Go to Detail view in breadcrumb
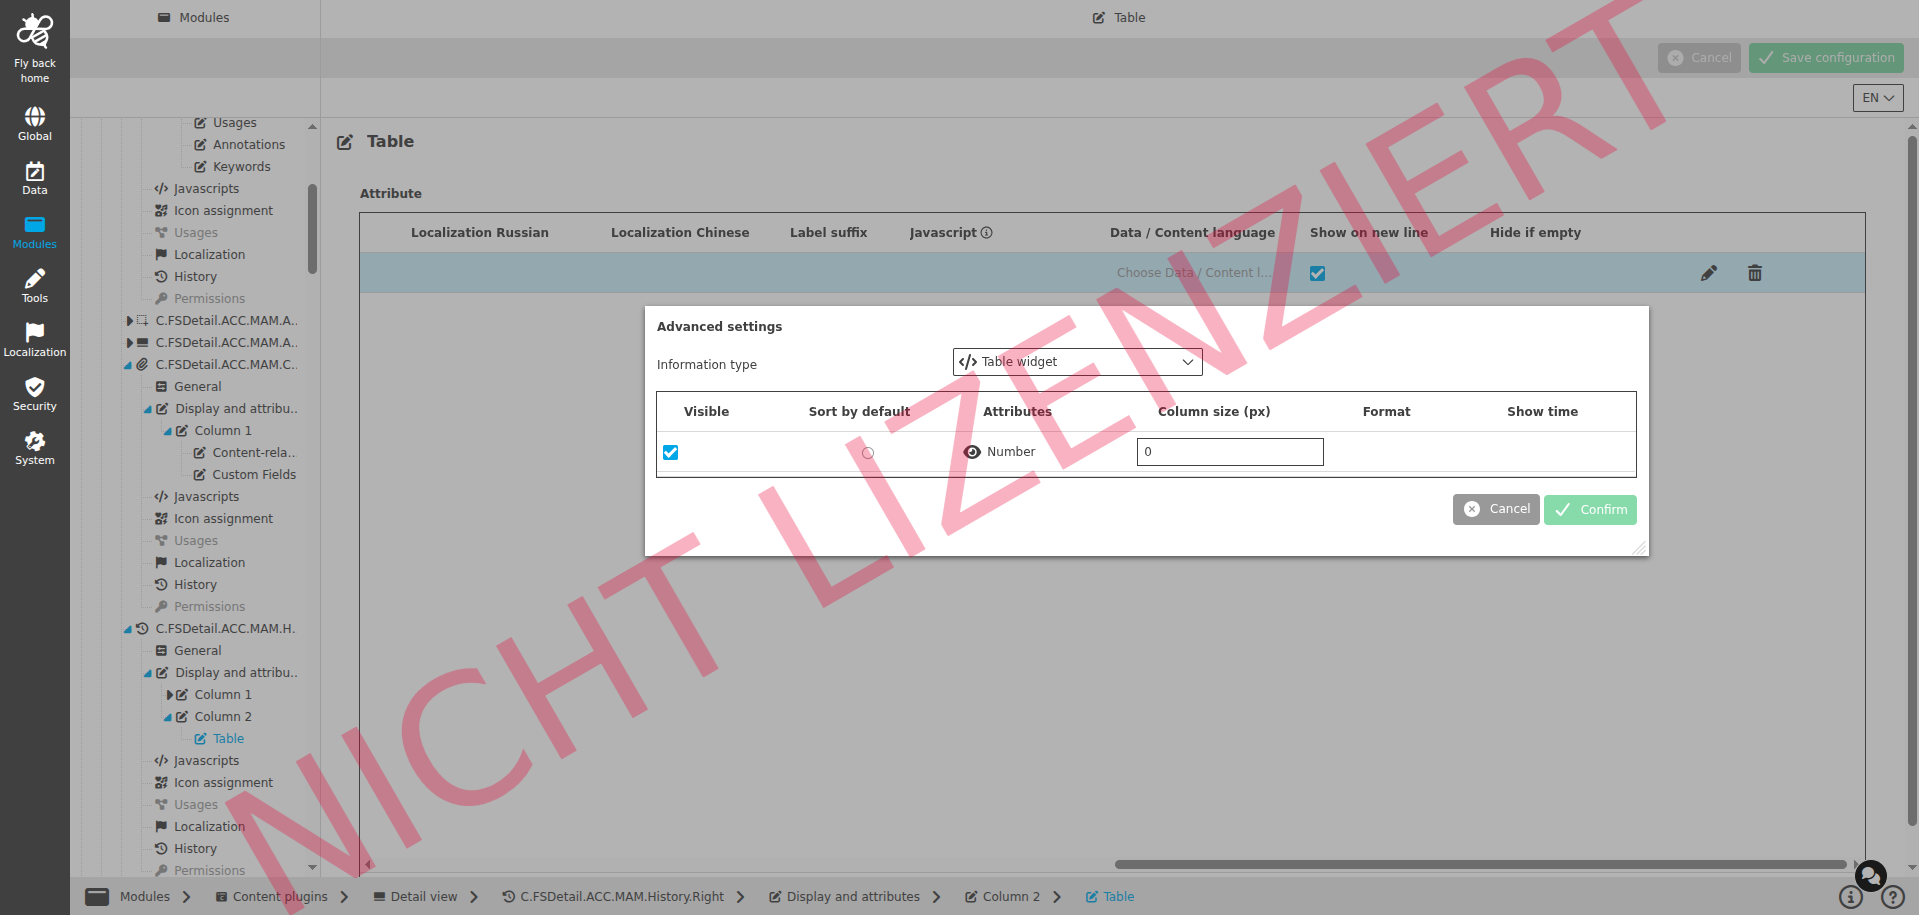The image size is (1919, 915). [x=415, y=897]
